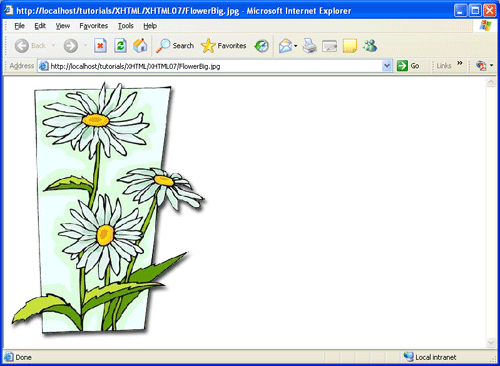Open the Edit menu
The height and width of the screenshot is (366, 500).
pos(40,26)
